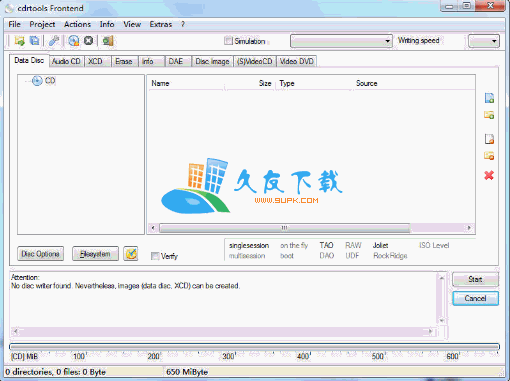Click the add folder icon on right side
This screenshot has width=510, height=381.
tap(489, 115)
